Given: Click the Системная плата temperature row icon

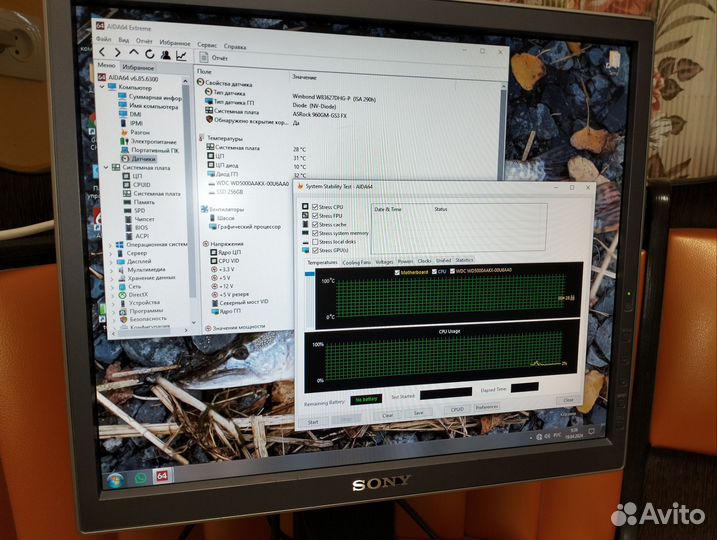Looking at the screenshot, I should 210,147.
